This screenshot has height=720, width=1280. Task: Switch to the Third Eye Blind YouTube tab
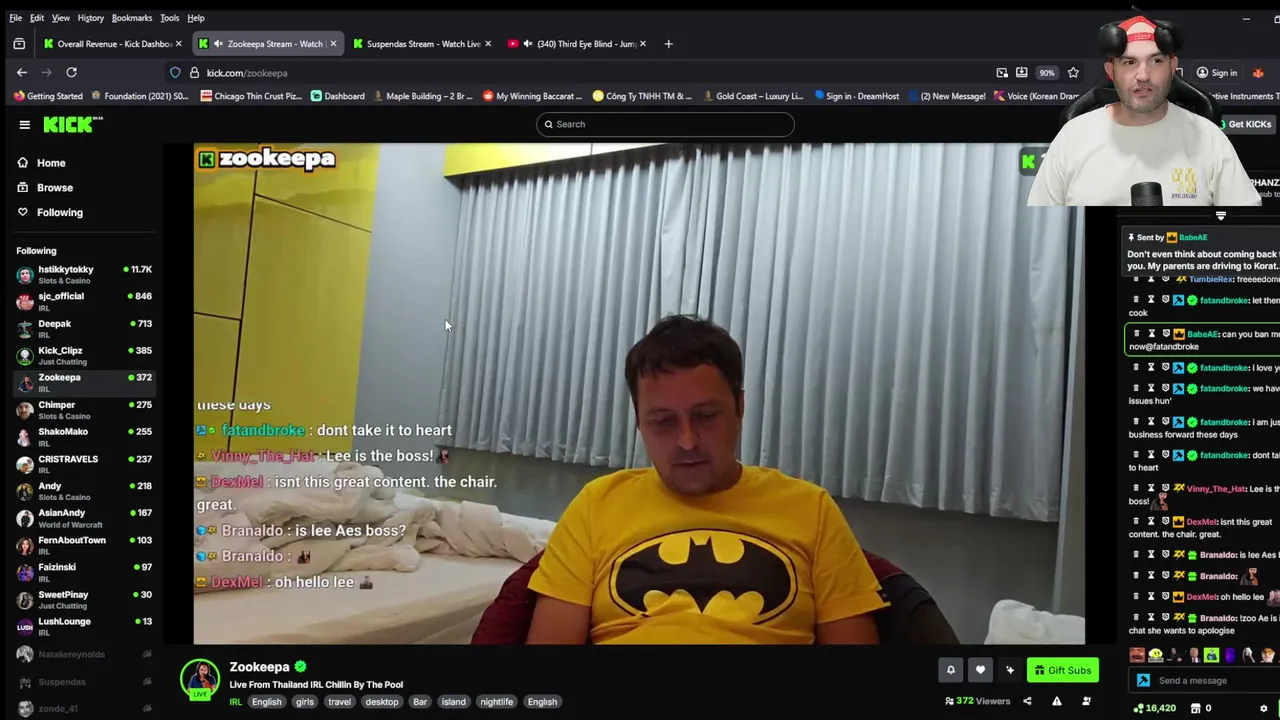pos(577,44)
